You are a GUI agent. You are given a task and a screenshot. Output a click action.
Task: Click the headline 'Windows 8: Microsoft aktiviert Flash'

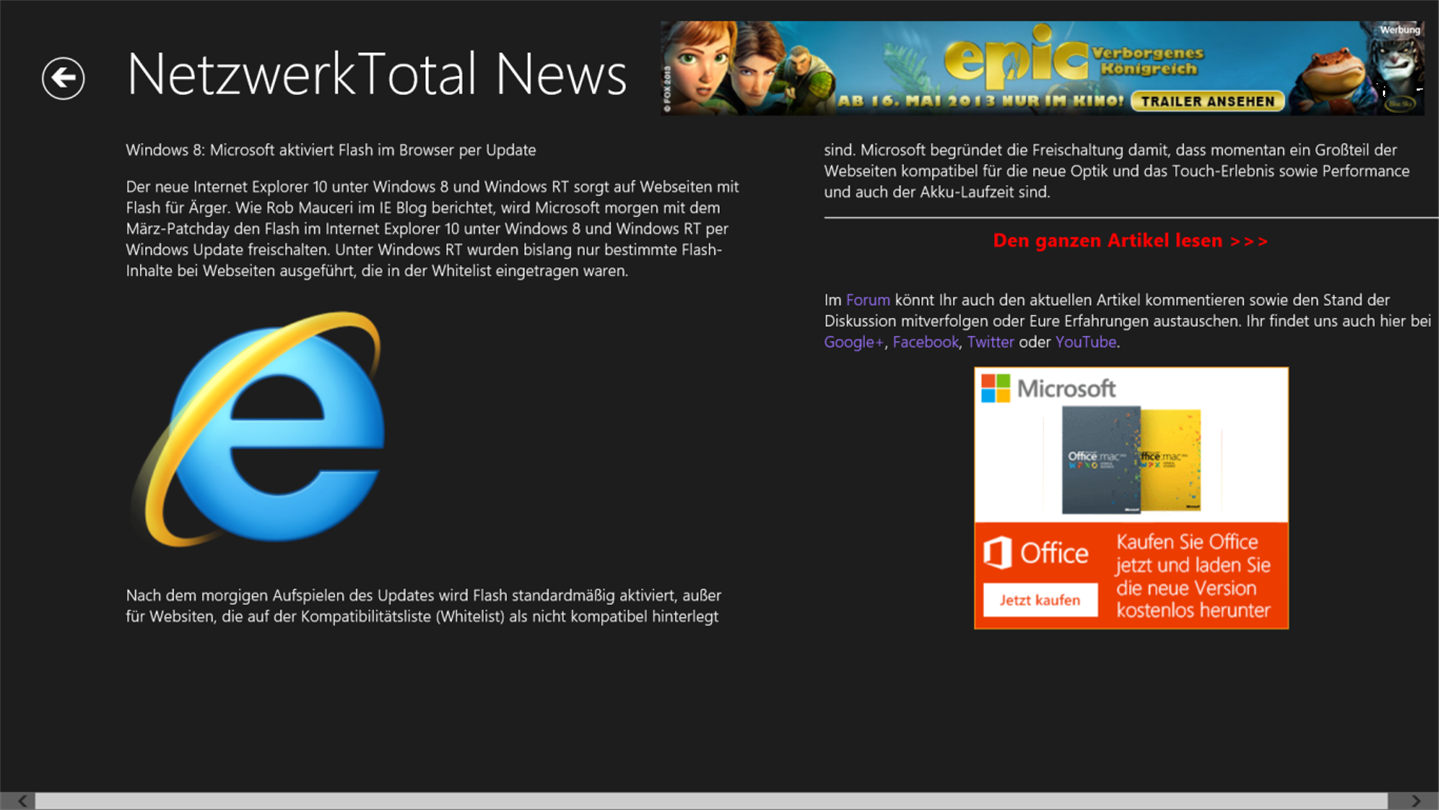[331, 150]
